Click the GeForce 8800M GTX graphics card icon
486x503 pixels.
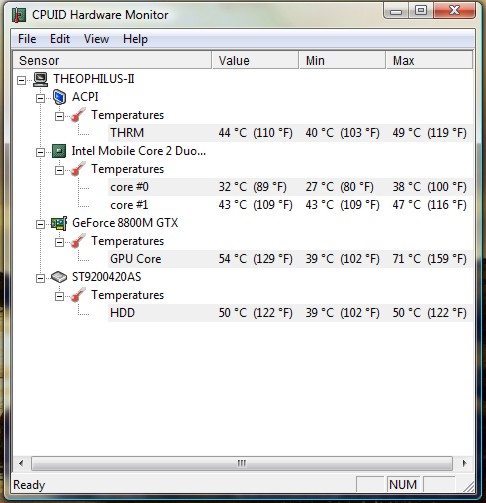click(59, 223)
